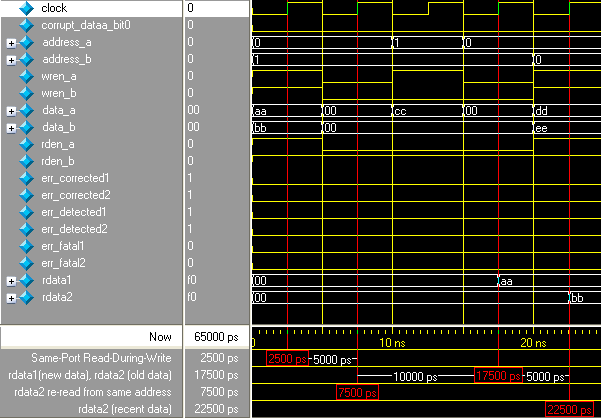Click the wren_b signal diamond icon
601x418 pixels.
point(27,93)
